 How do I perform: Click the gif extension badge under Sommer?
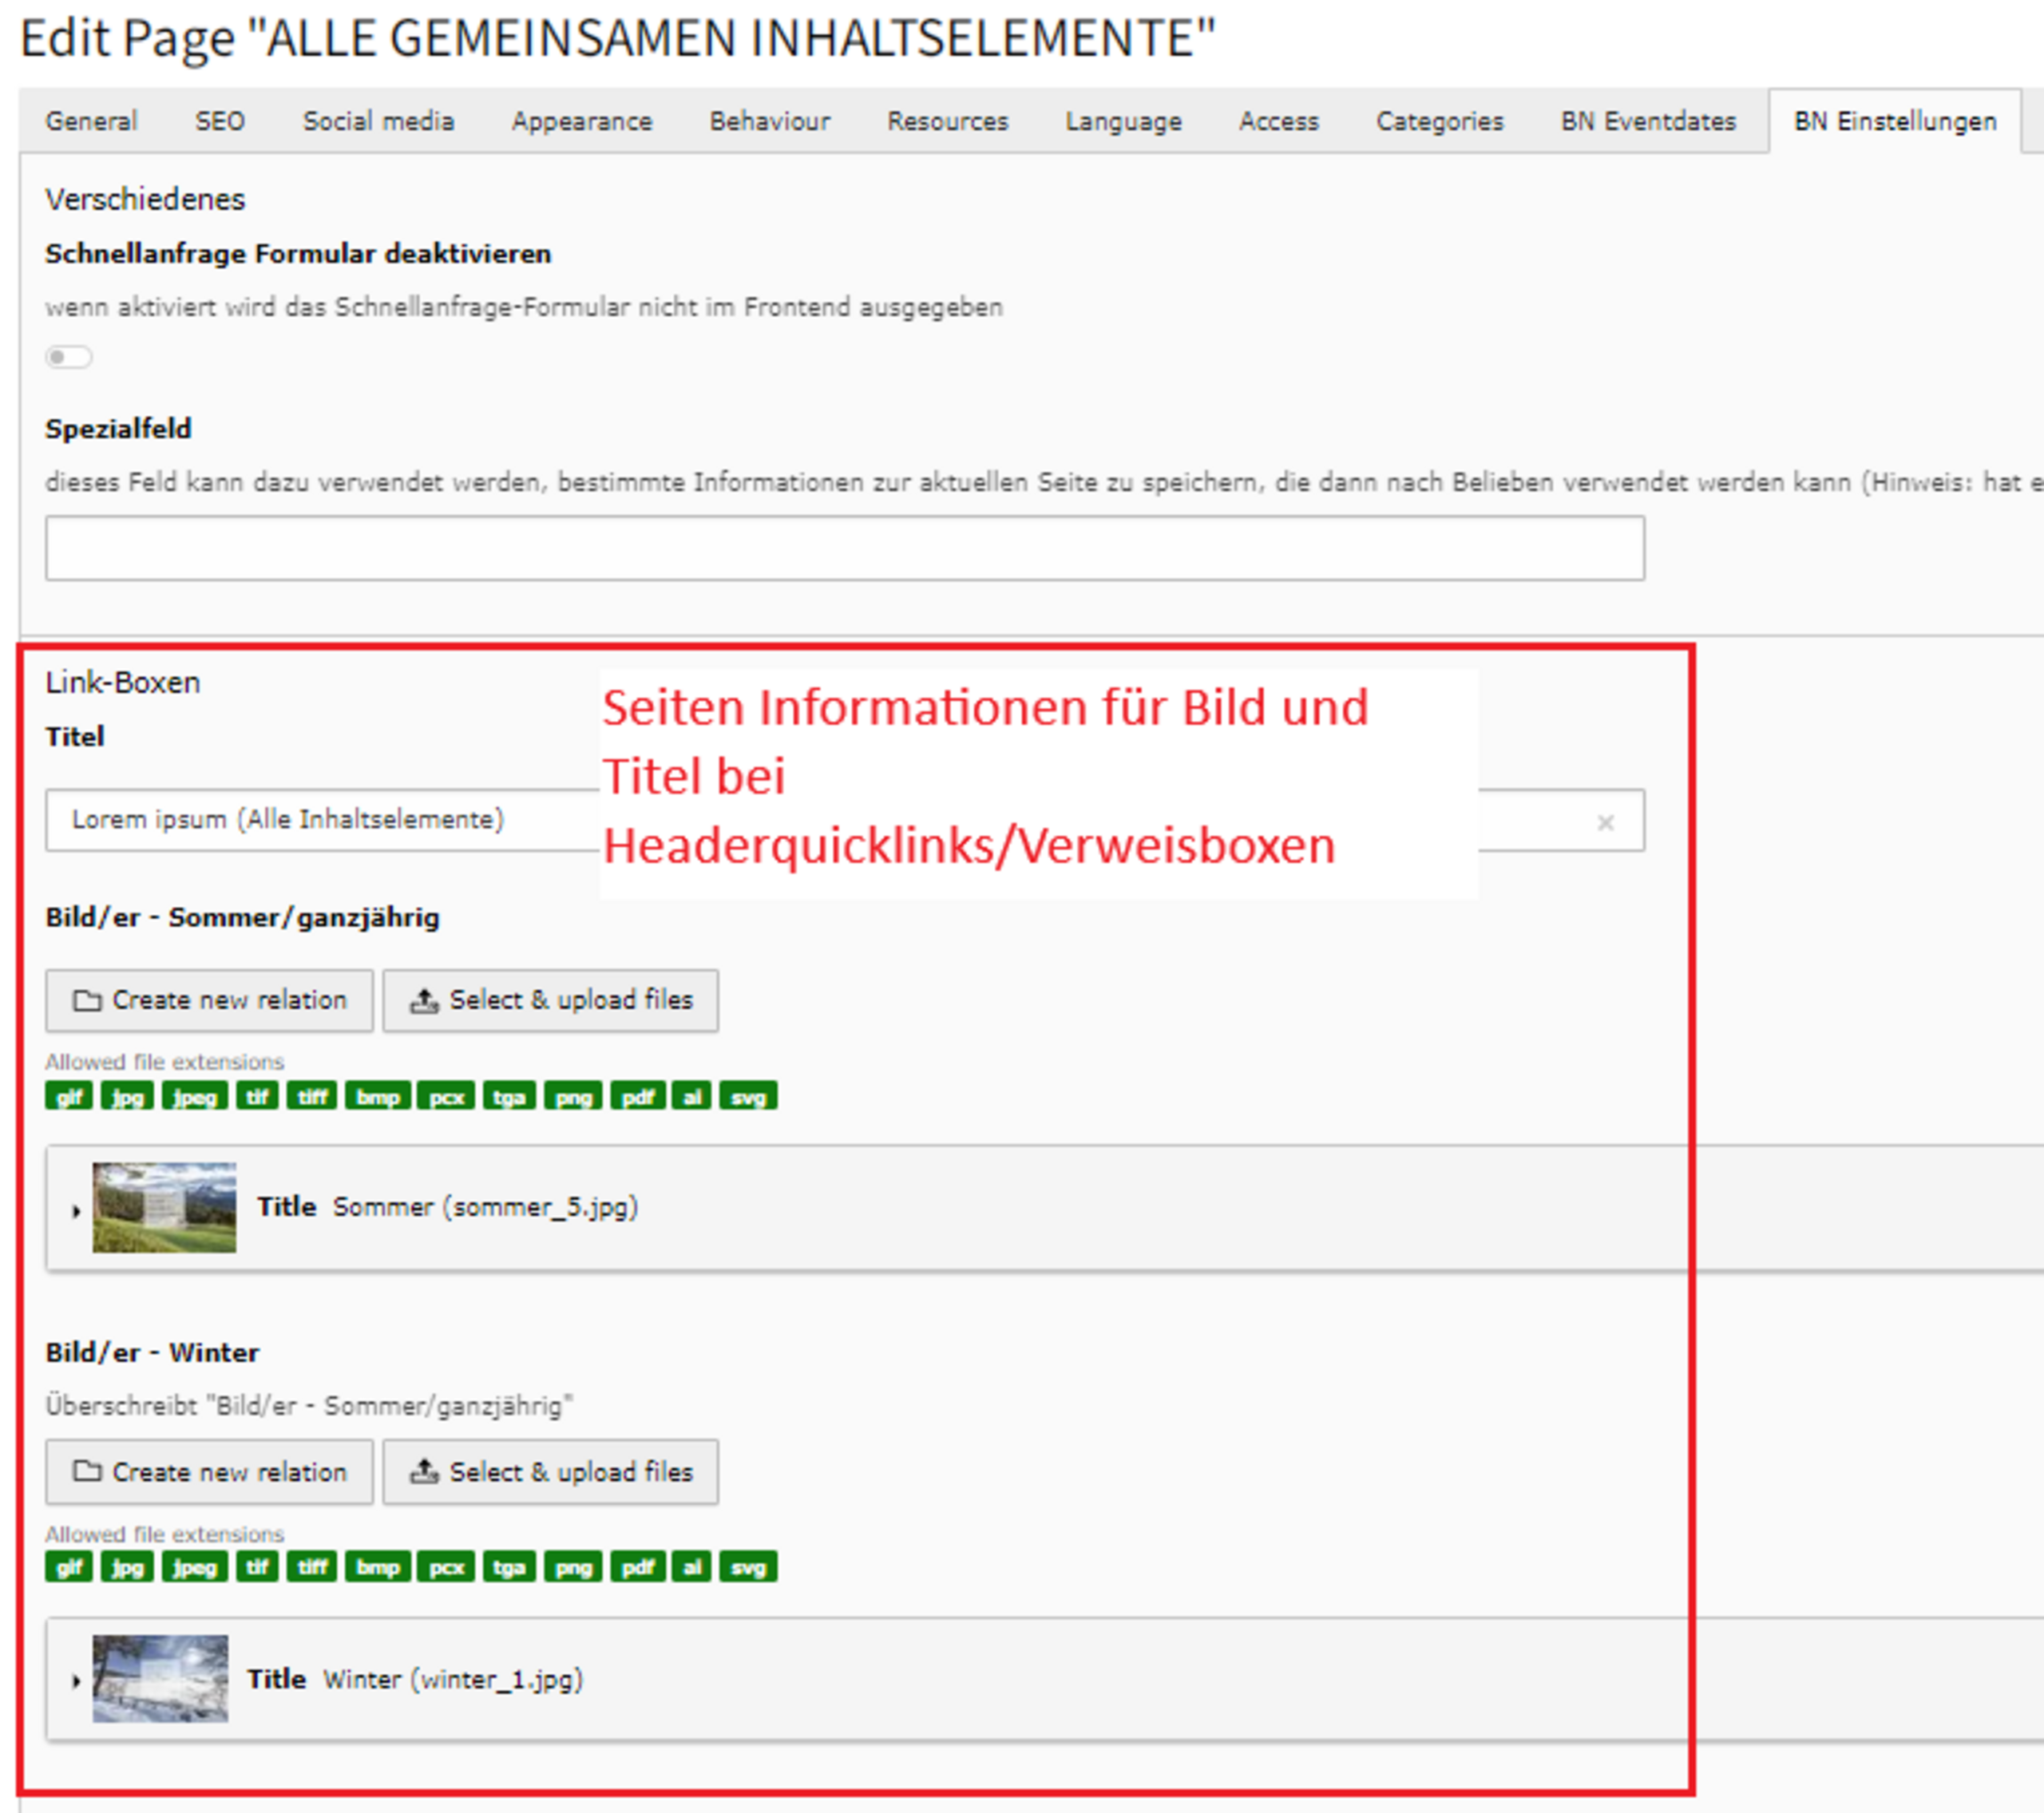click(x=69, y=1097)
